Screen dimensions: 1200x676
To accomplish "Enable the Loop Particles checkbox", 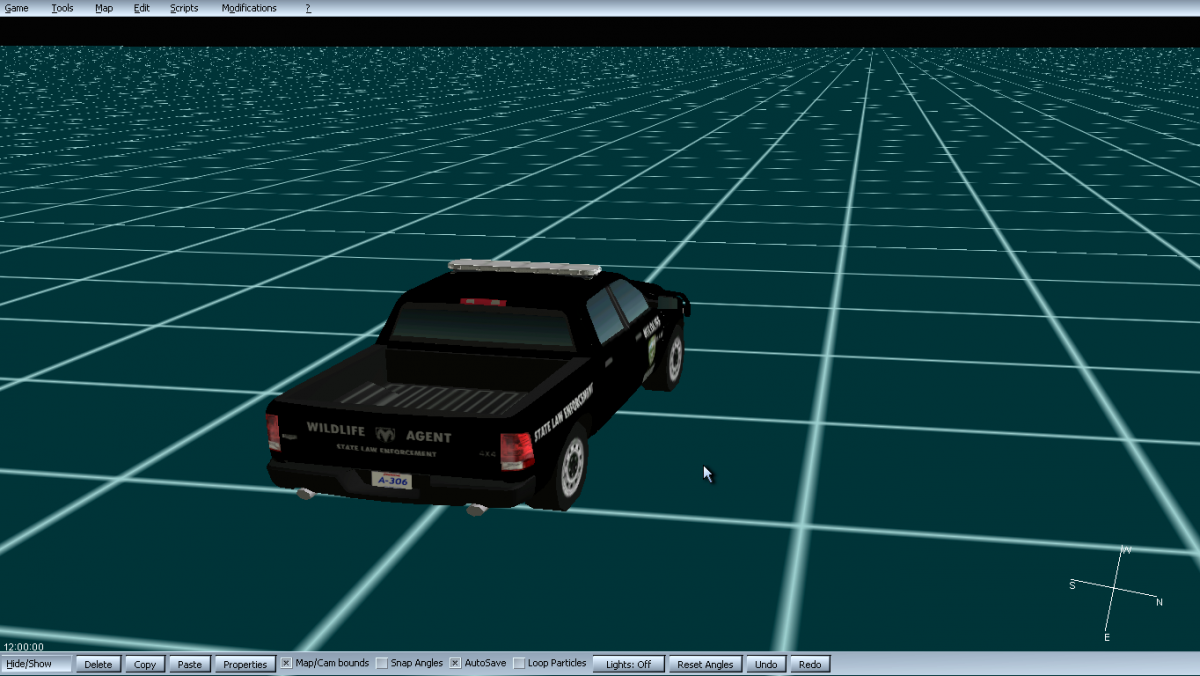I will click(x=519, y=663).
